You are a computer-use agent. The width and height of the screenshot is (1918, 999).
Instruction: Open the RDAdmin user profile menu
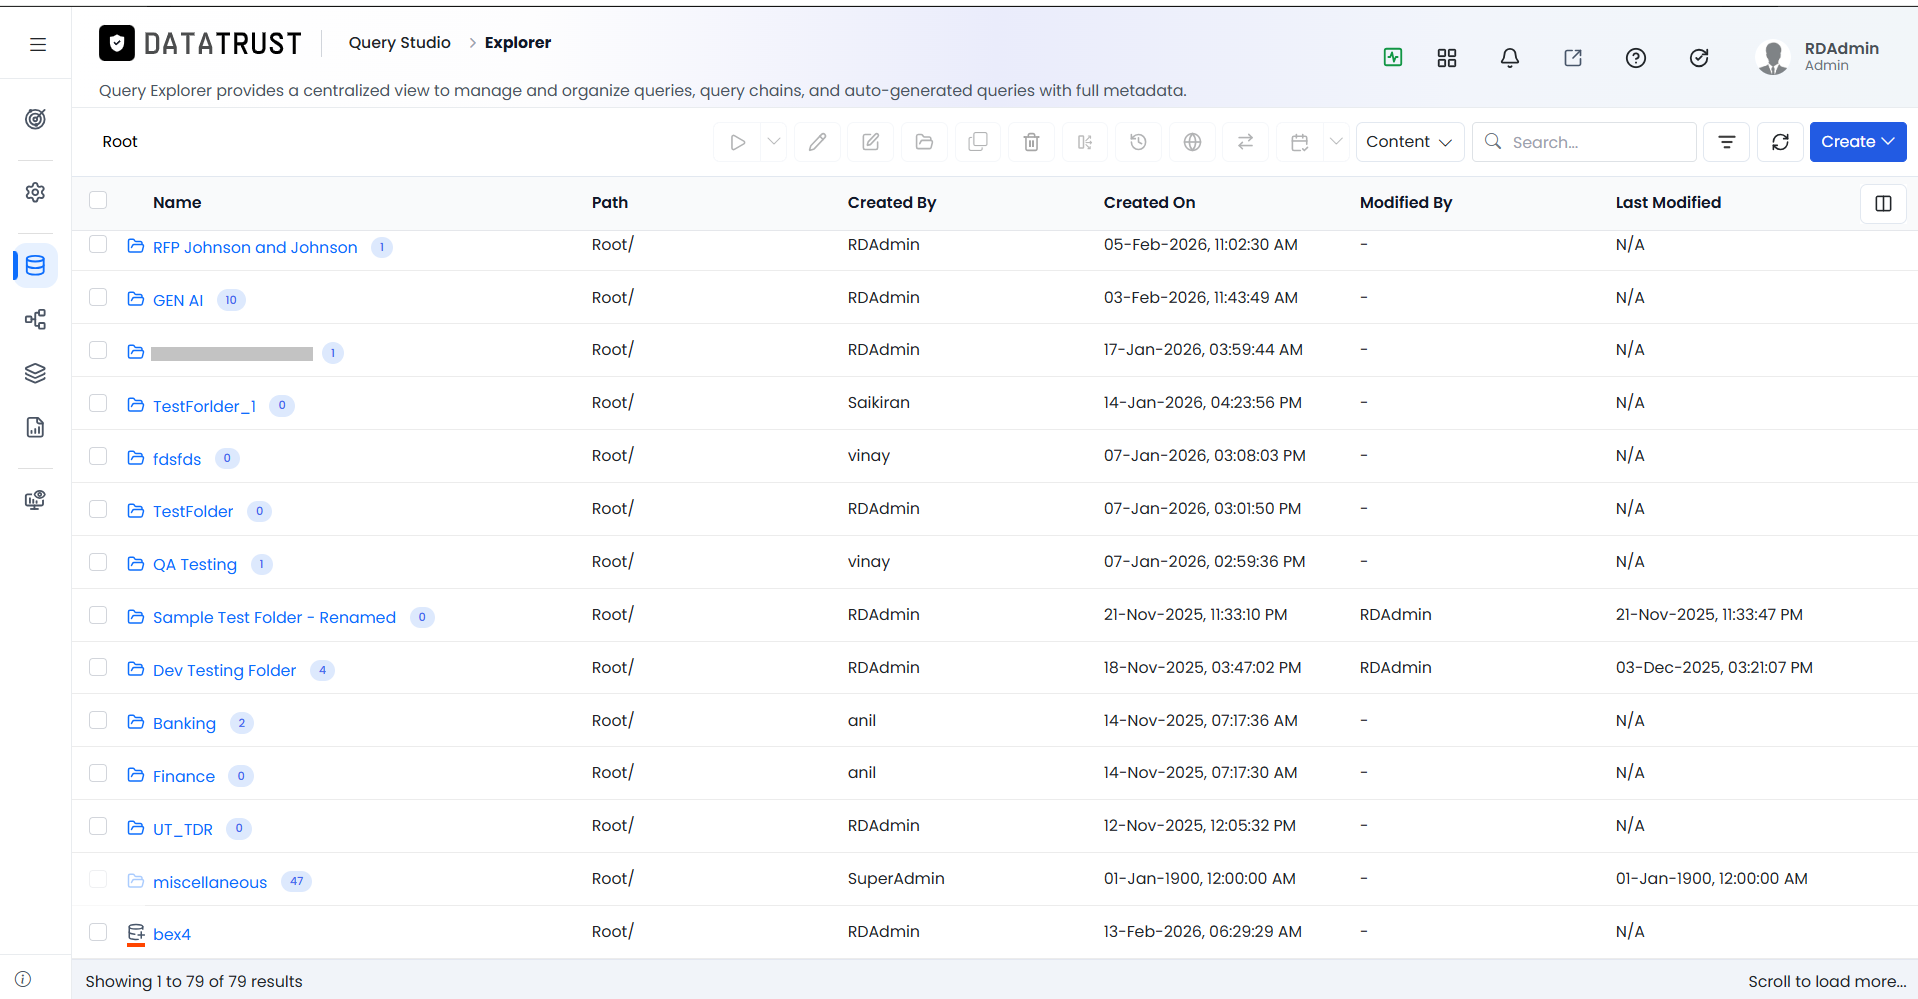[1818, 57]
